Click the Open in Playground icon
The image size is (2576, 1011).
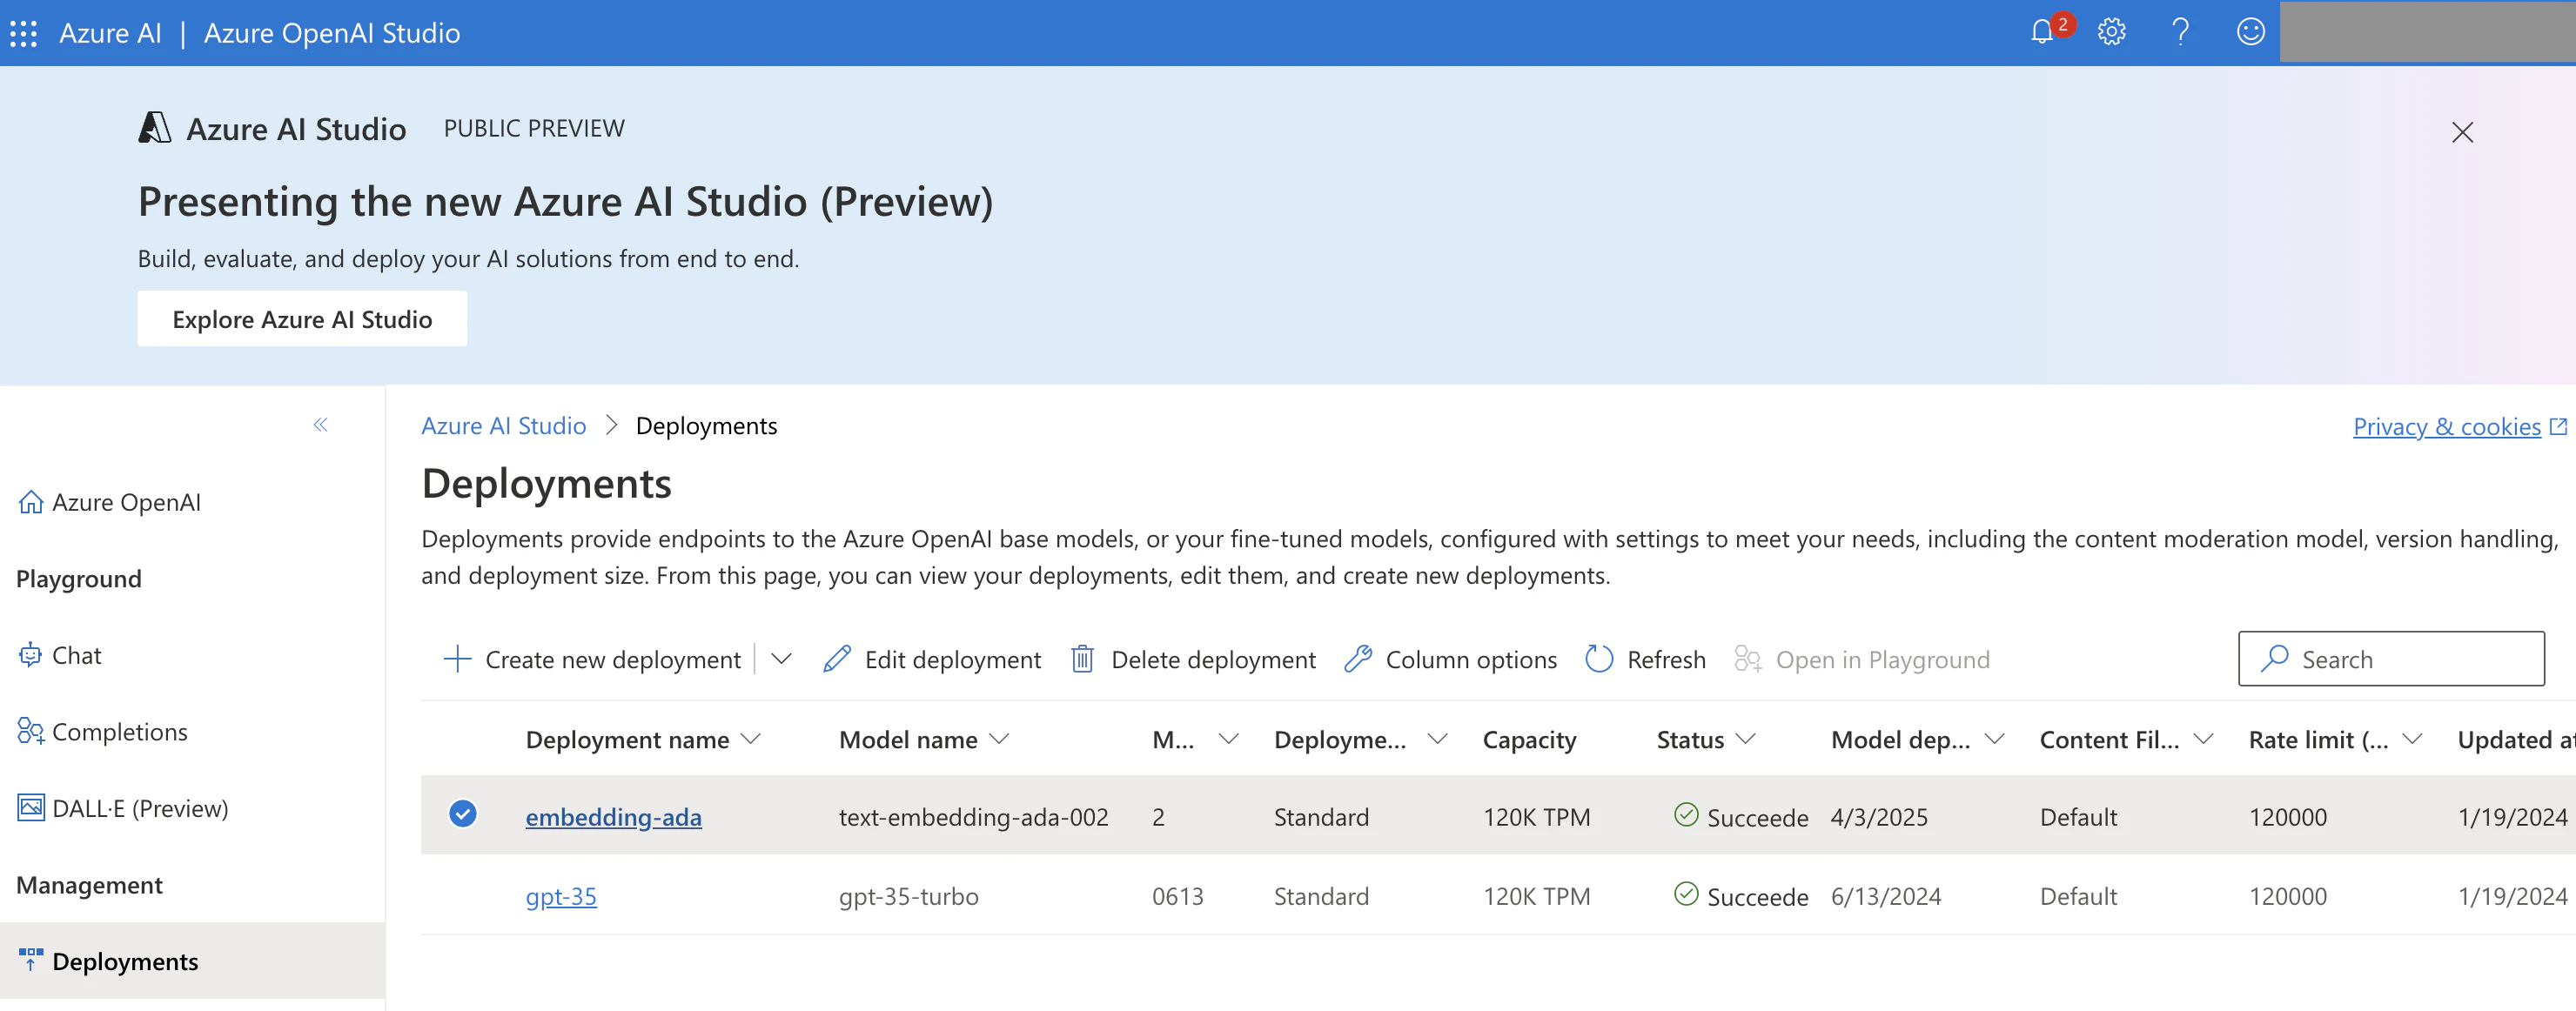coord(1747,659)
